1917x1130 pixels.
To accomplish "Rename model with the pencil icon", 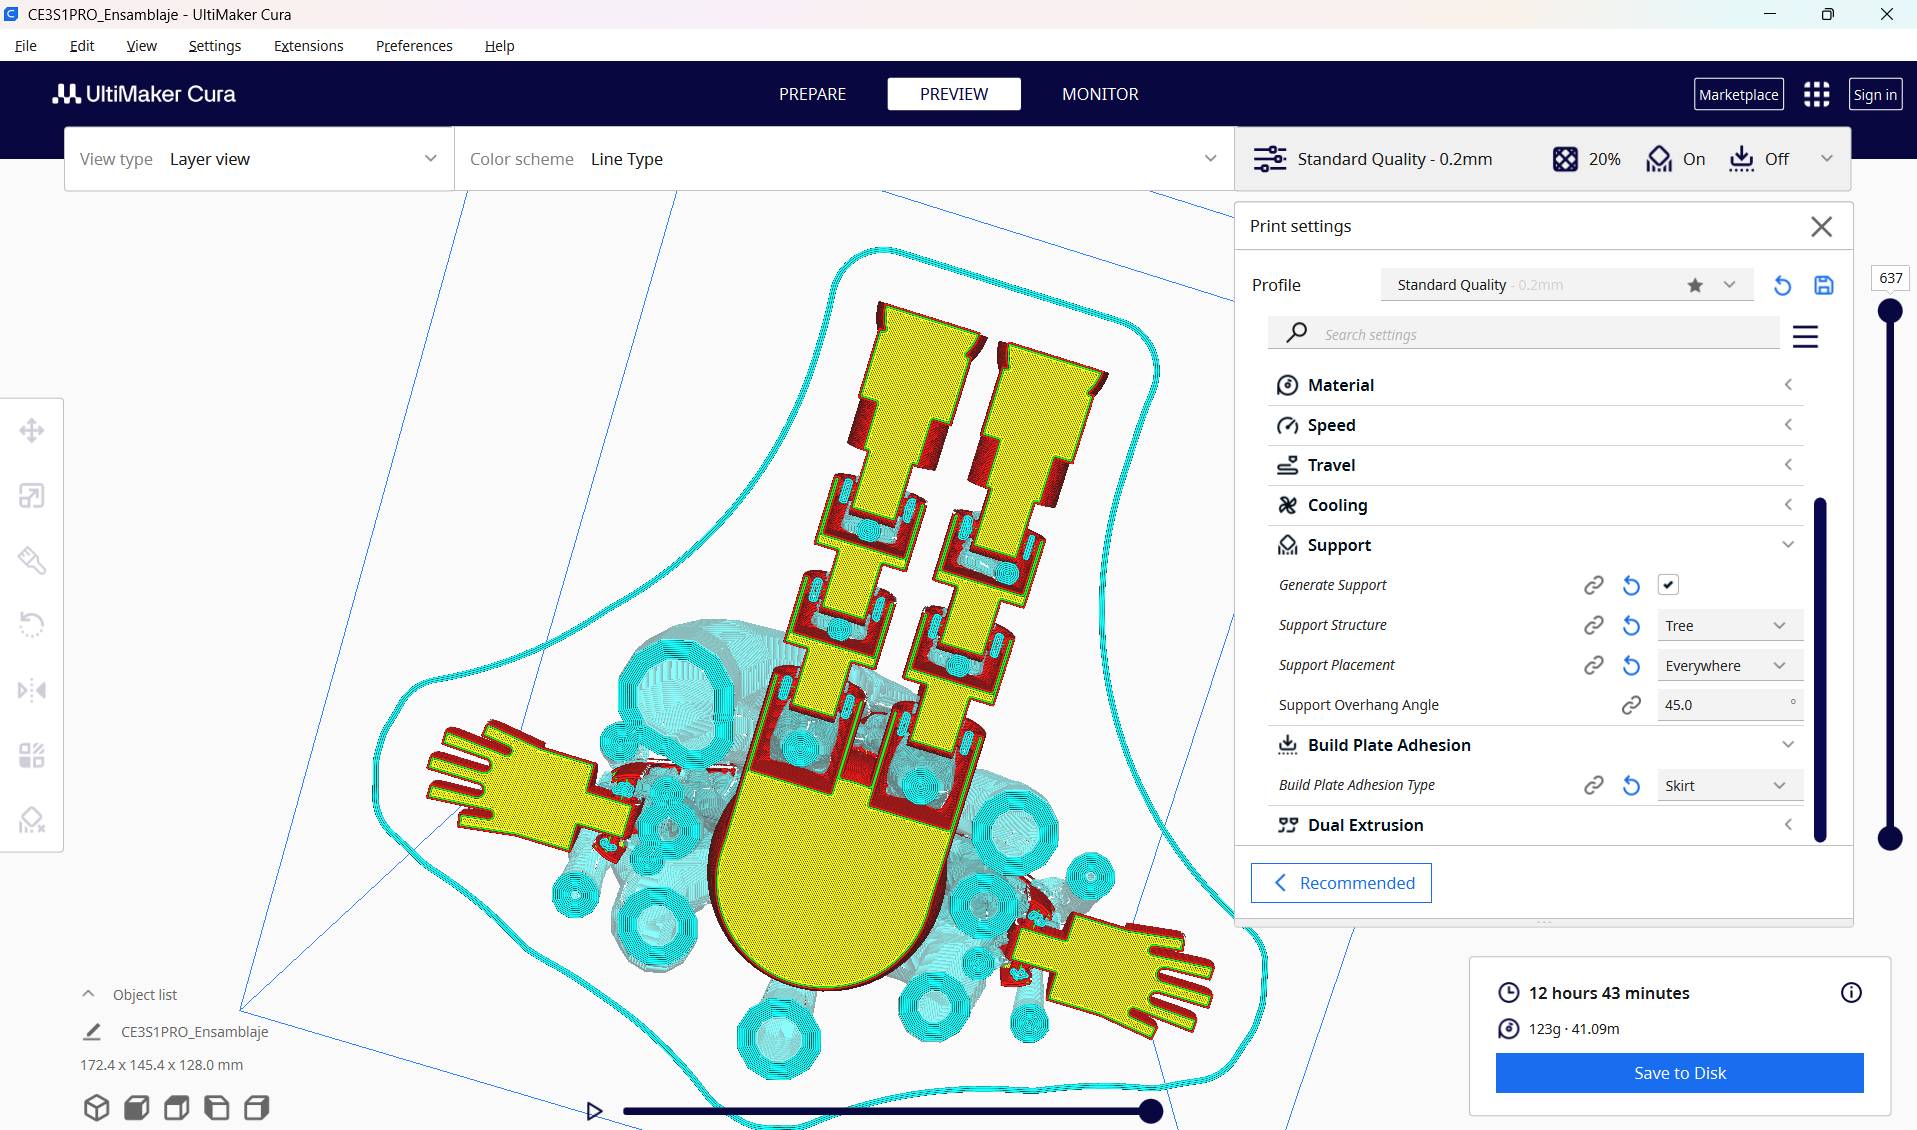I will pyautogui.click(x=92, y=1031).
